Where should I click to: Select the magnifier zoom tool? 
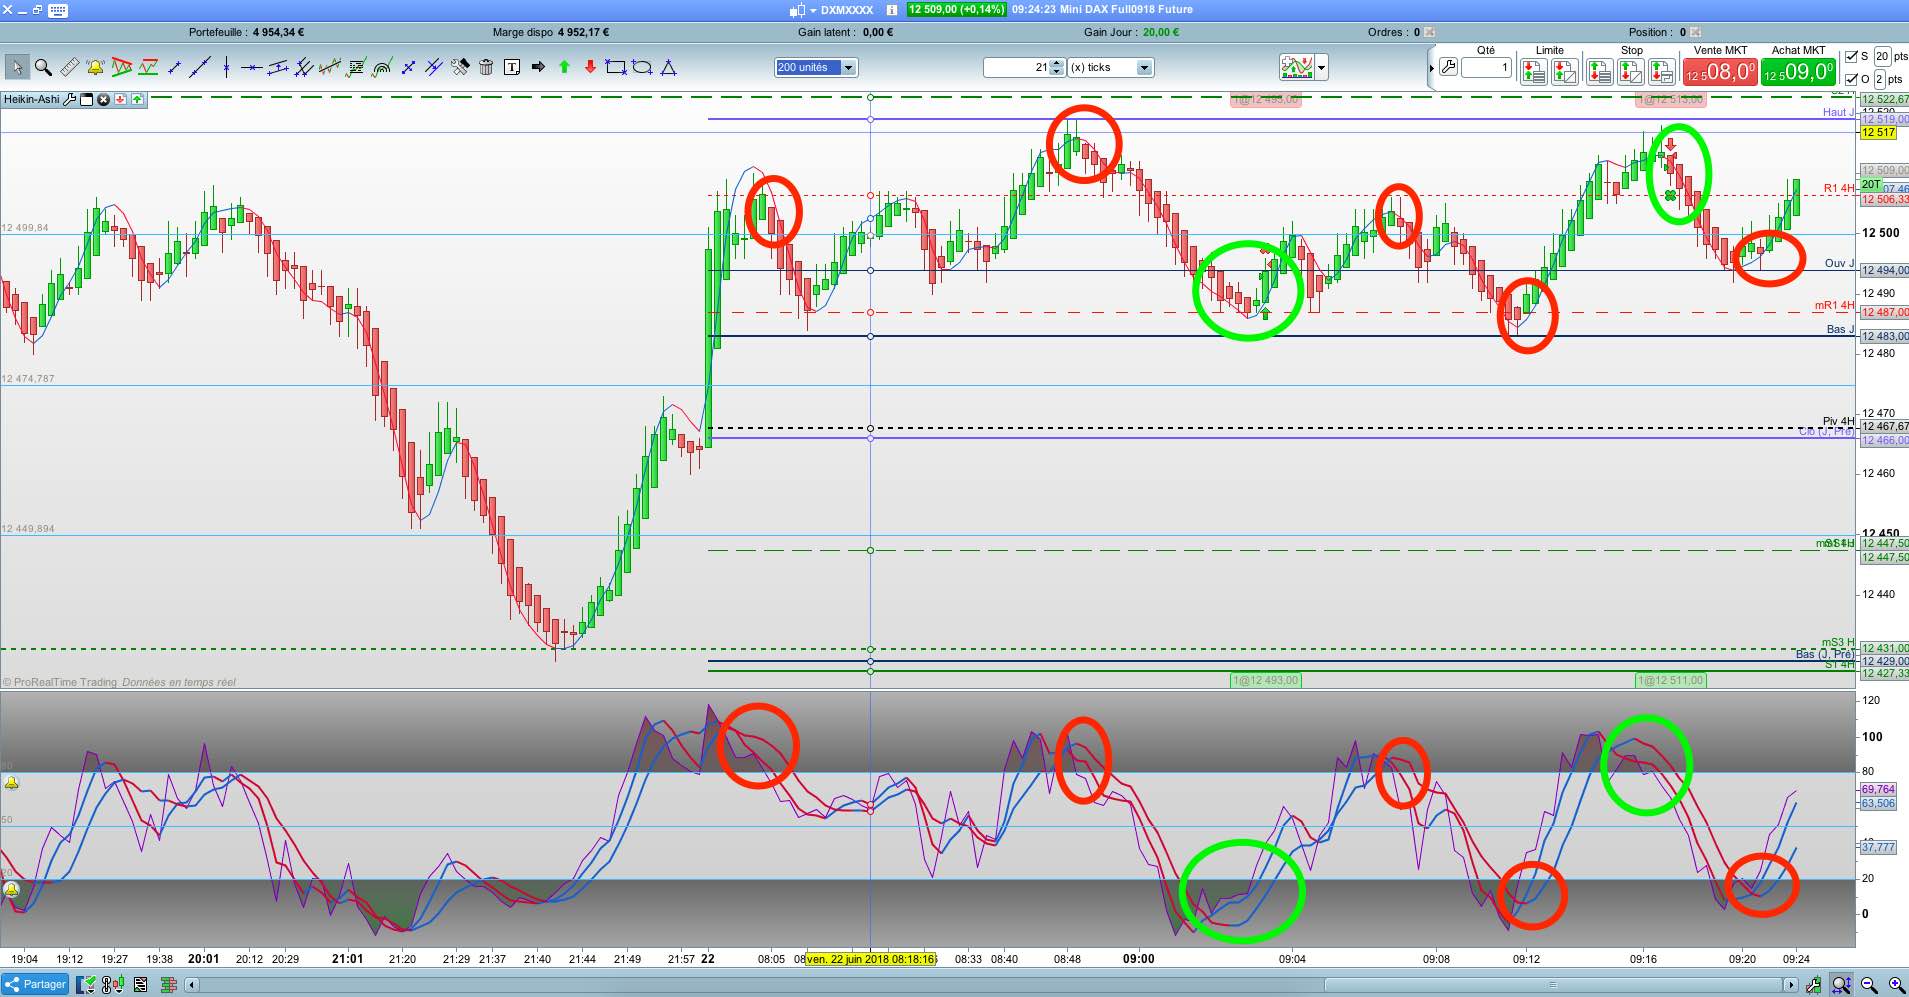click(x=43, y=67)
